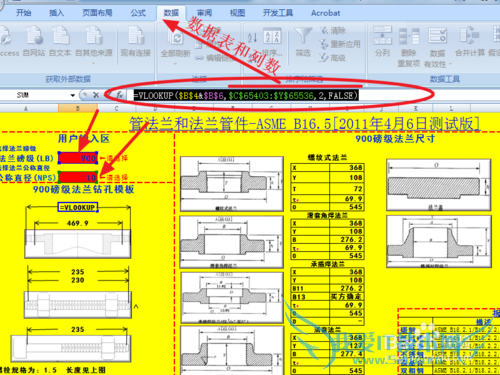Screen dimensions: 500x375
Task: Open the 公式 (Formulas) tab
Action: point(138,13)
